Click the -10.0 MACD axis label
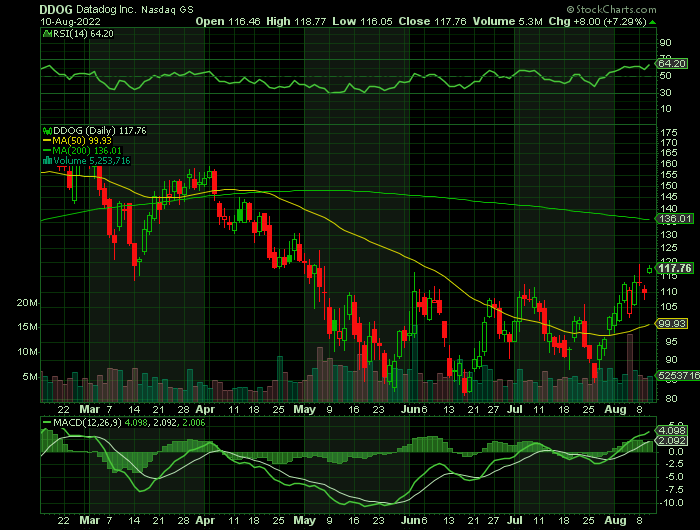Image resolution: width=700 pixels, height=530 pixels. (x=671, y=503)
